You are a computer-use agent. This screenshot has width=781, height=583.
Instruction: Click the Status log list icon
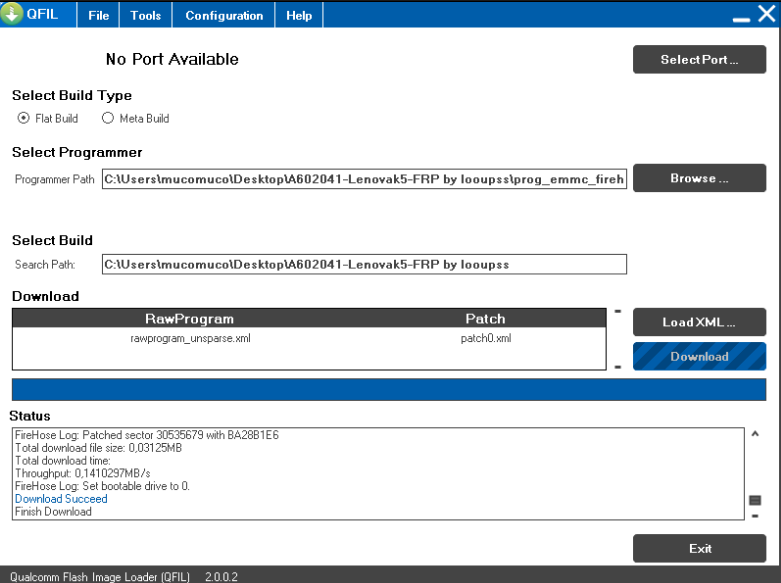click(x=755, y=500)
